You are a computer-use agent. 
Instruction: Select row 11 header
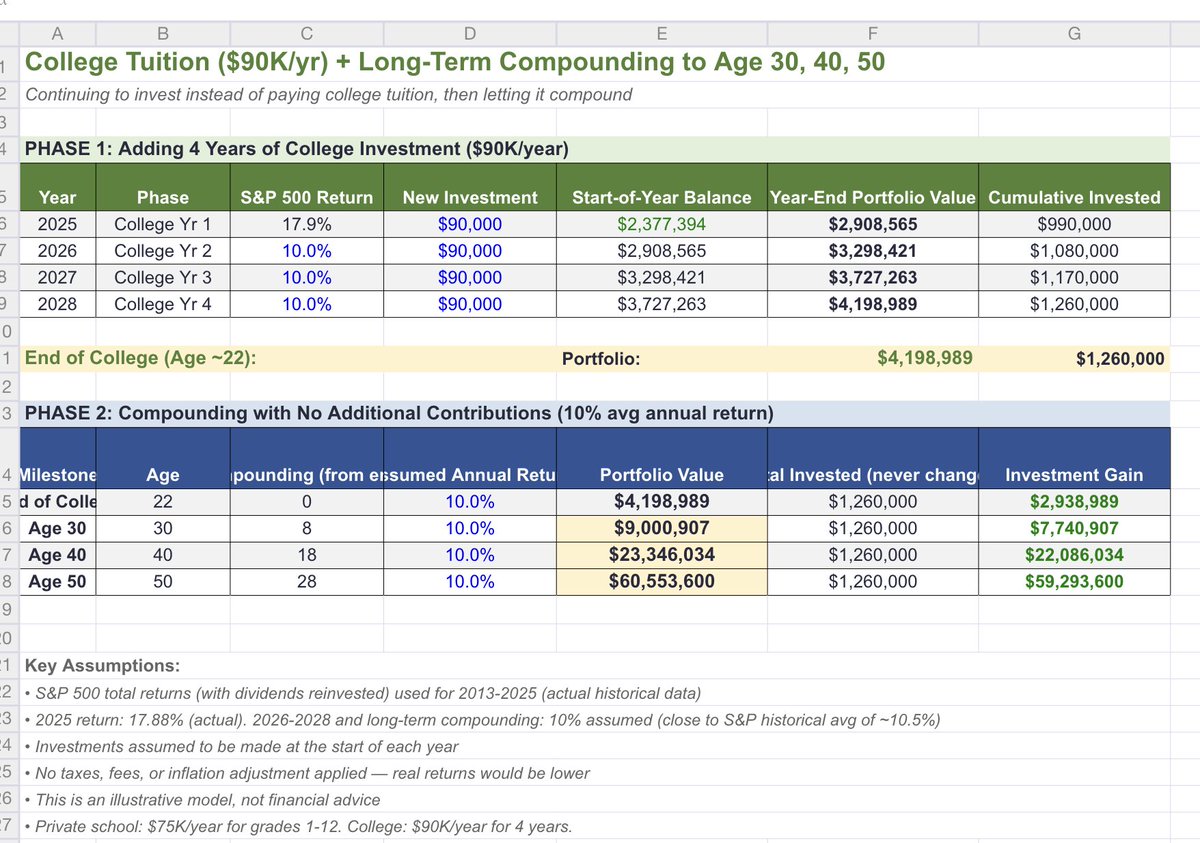8,357
